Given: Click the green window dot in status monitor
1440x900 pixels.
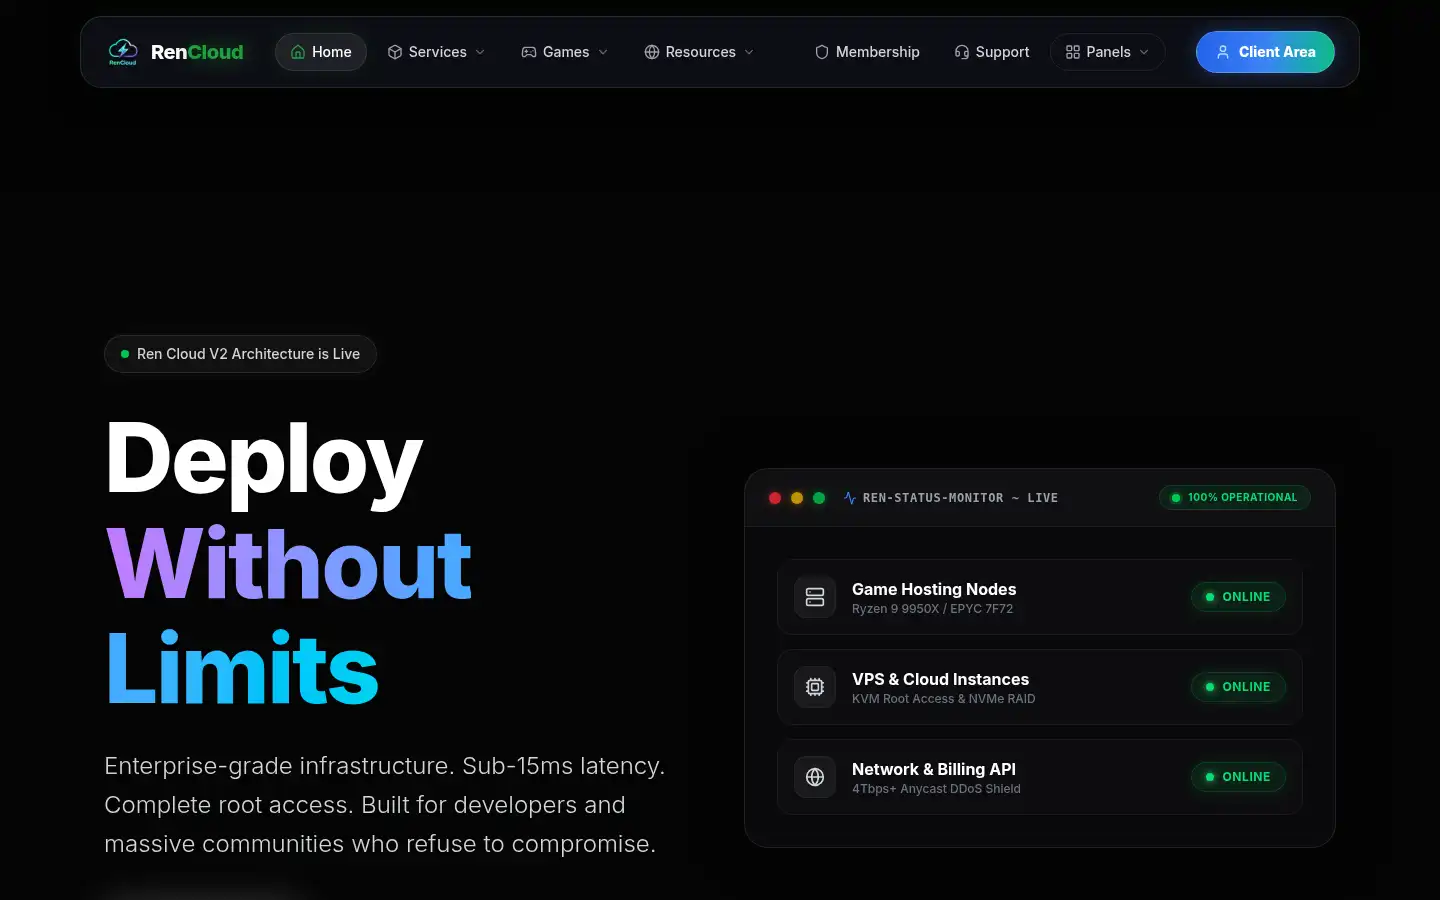Looking at the screenshot, I should 819,498.
